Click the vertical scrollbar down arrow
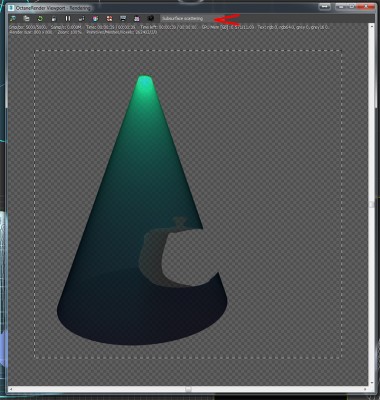The image size is (380, 400). [x=372, y=383]
